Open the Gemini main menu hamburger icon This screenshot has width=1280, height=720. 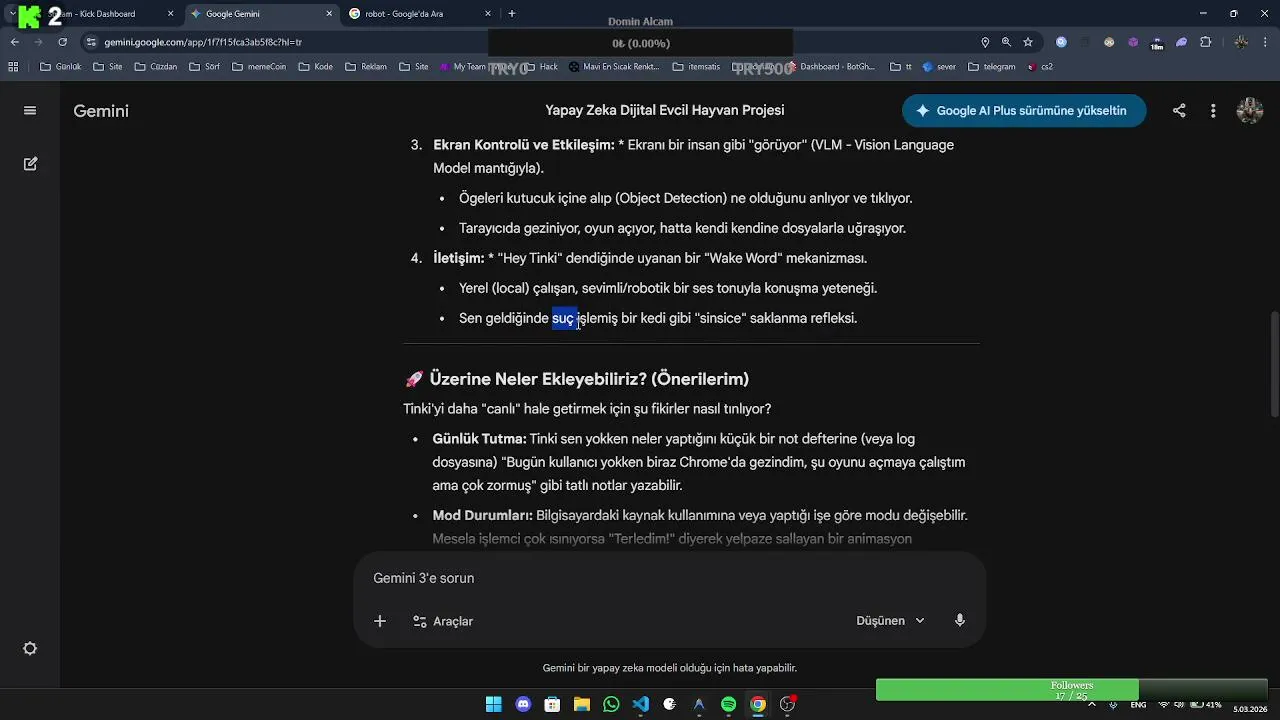[30, 111]
